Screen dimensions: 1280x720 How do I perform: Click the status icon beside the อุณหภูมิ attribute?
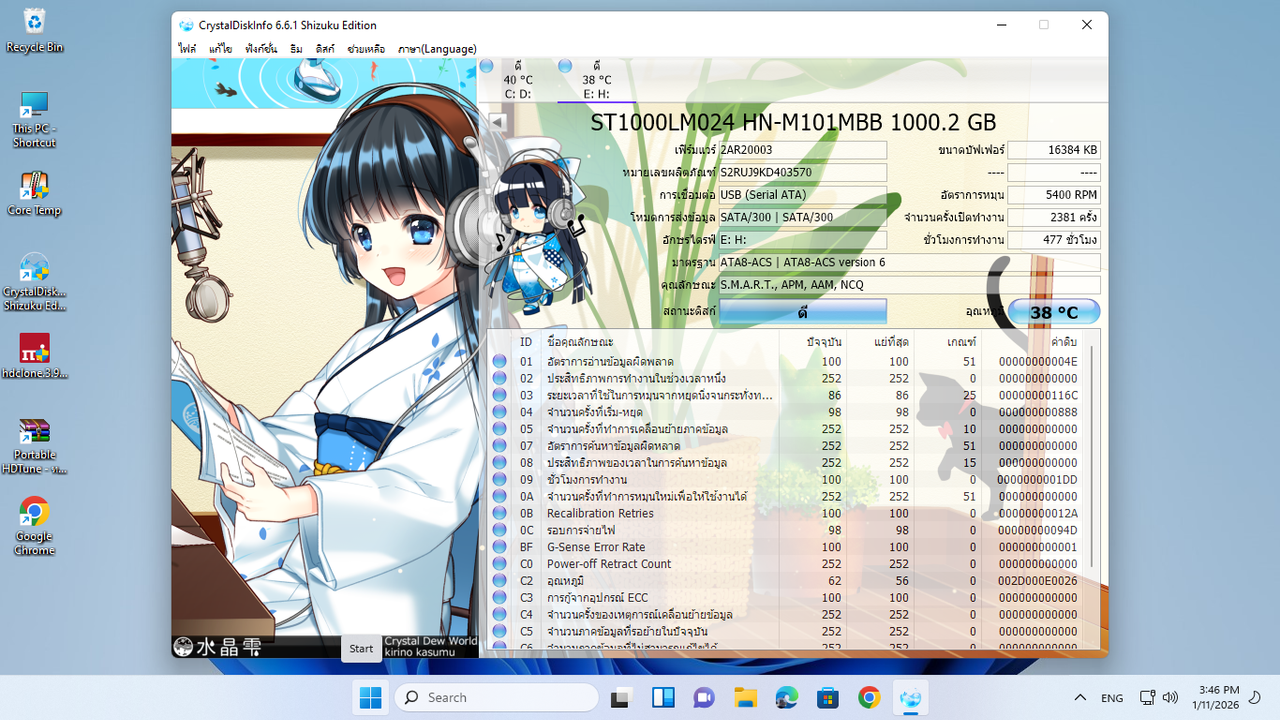click(x=497, y=580)
